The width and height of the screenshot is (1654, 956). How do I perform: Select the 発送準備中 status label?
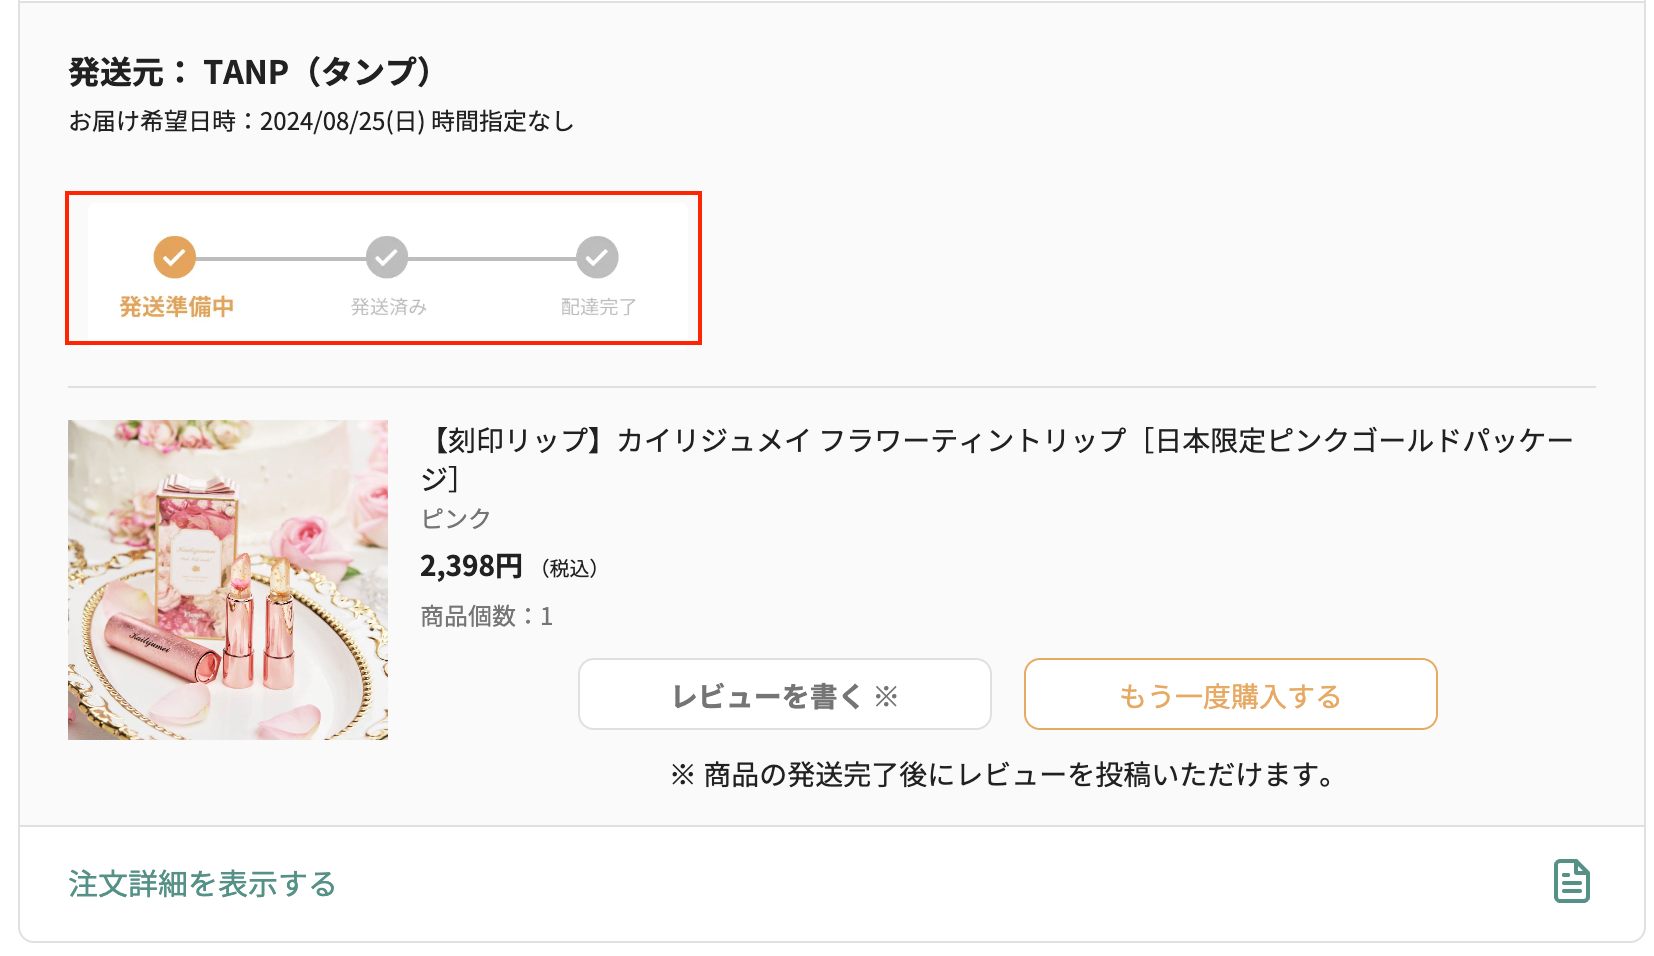click(x=176, y=306)
